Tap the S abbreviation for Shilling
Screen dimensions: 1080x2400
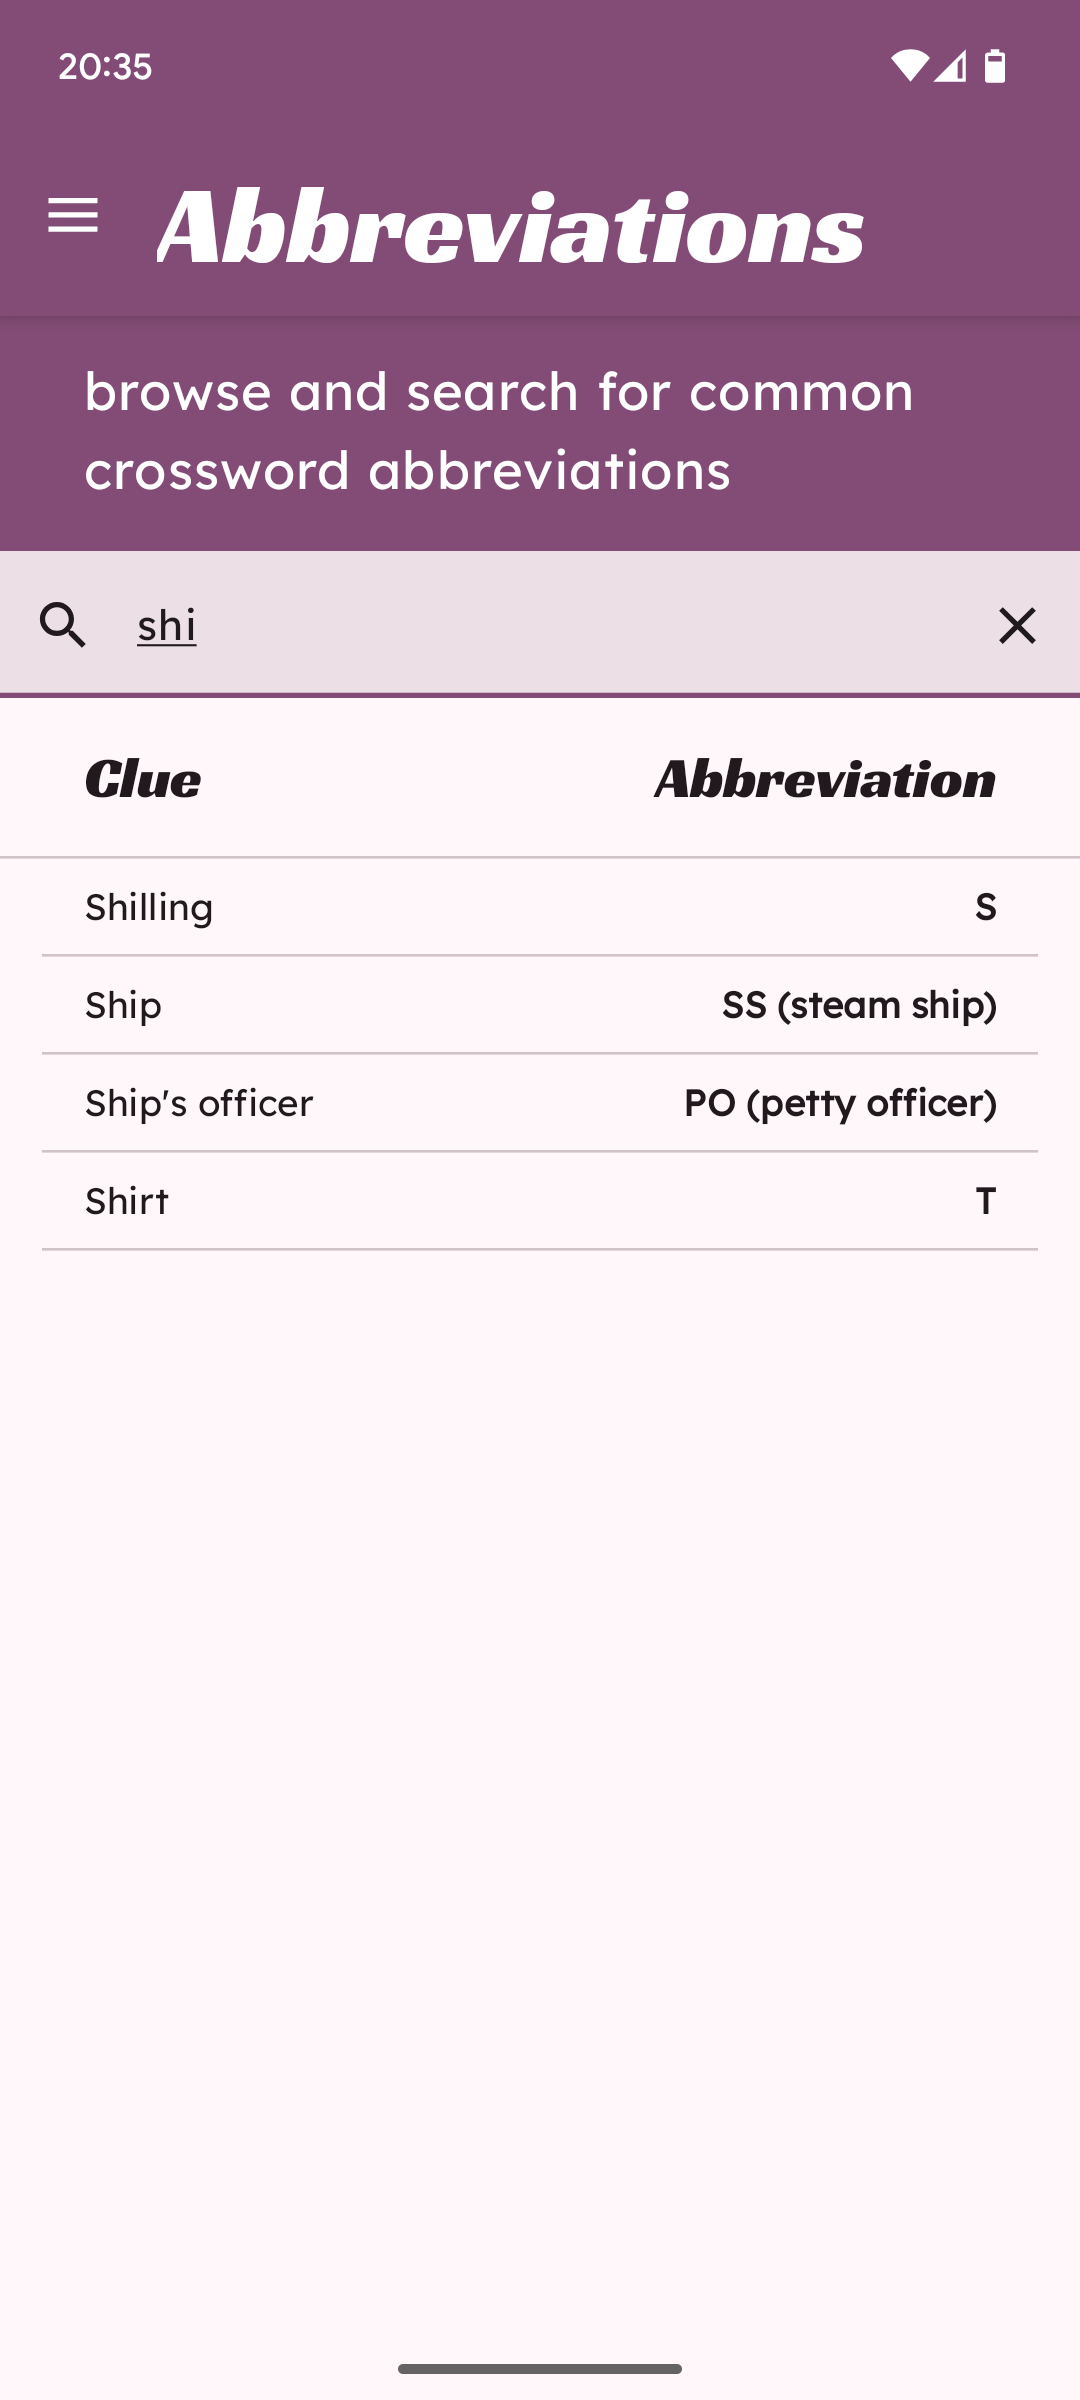(x=985, y=907)
